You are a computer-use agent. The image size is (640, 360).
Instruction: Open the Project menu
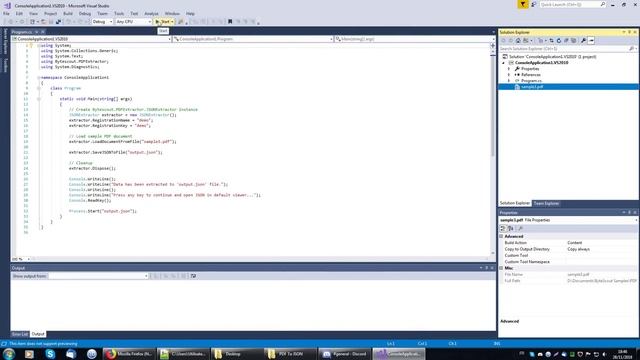pyautogui.click(x=50, y=13)
